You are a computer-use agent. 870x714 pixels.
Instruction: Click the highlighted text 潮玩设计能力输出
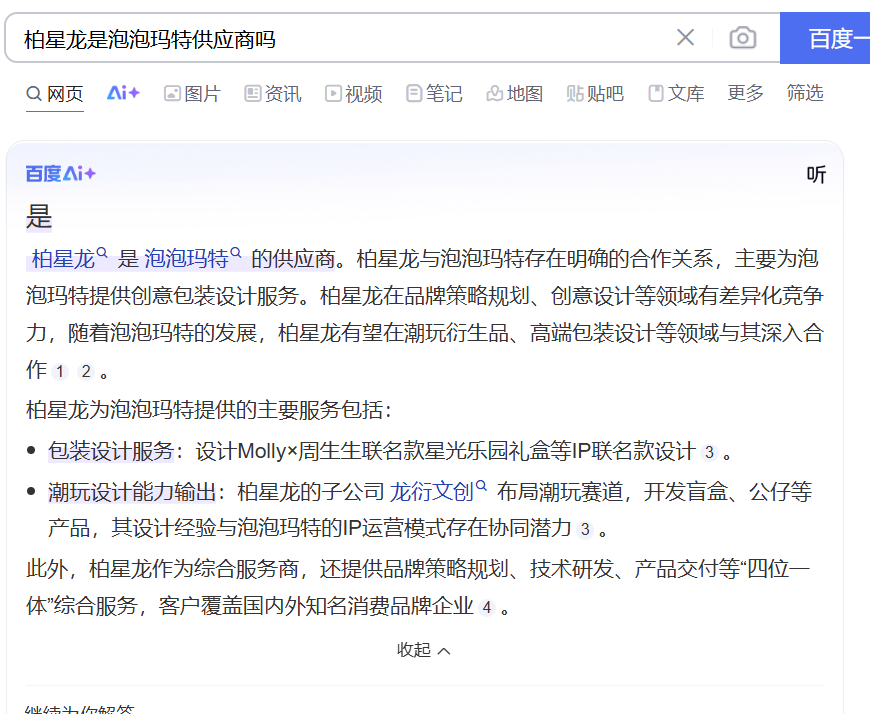click(132, 492)
